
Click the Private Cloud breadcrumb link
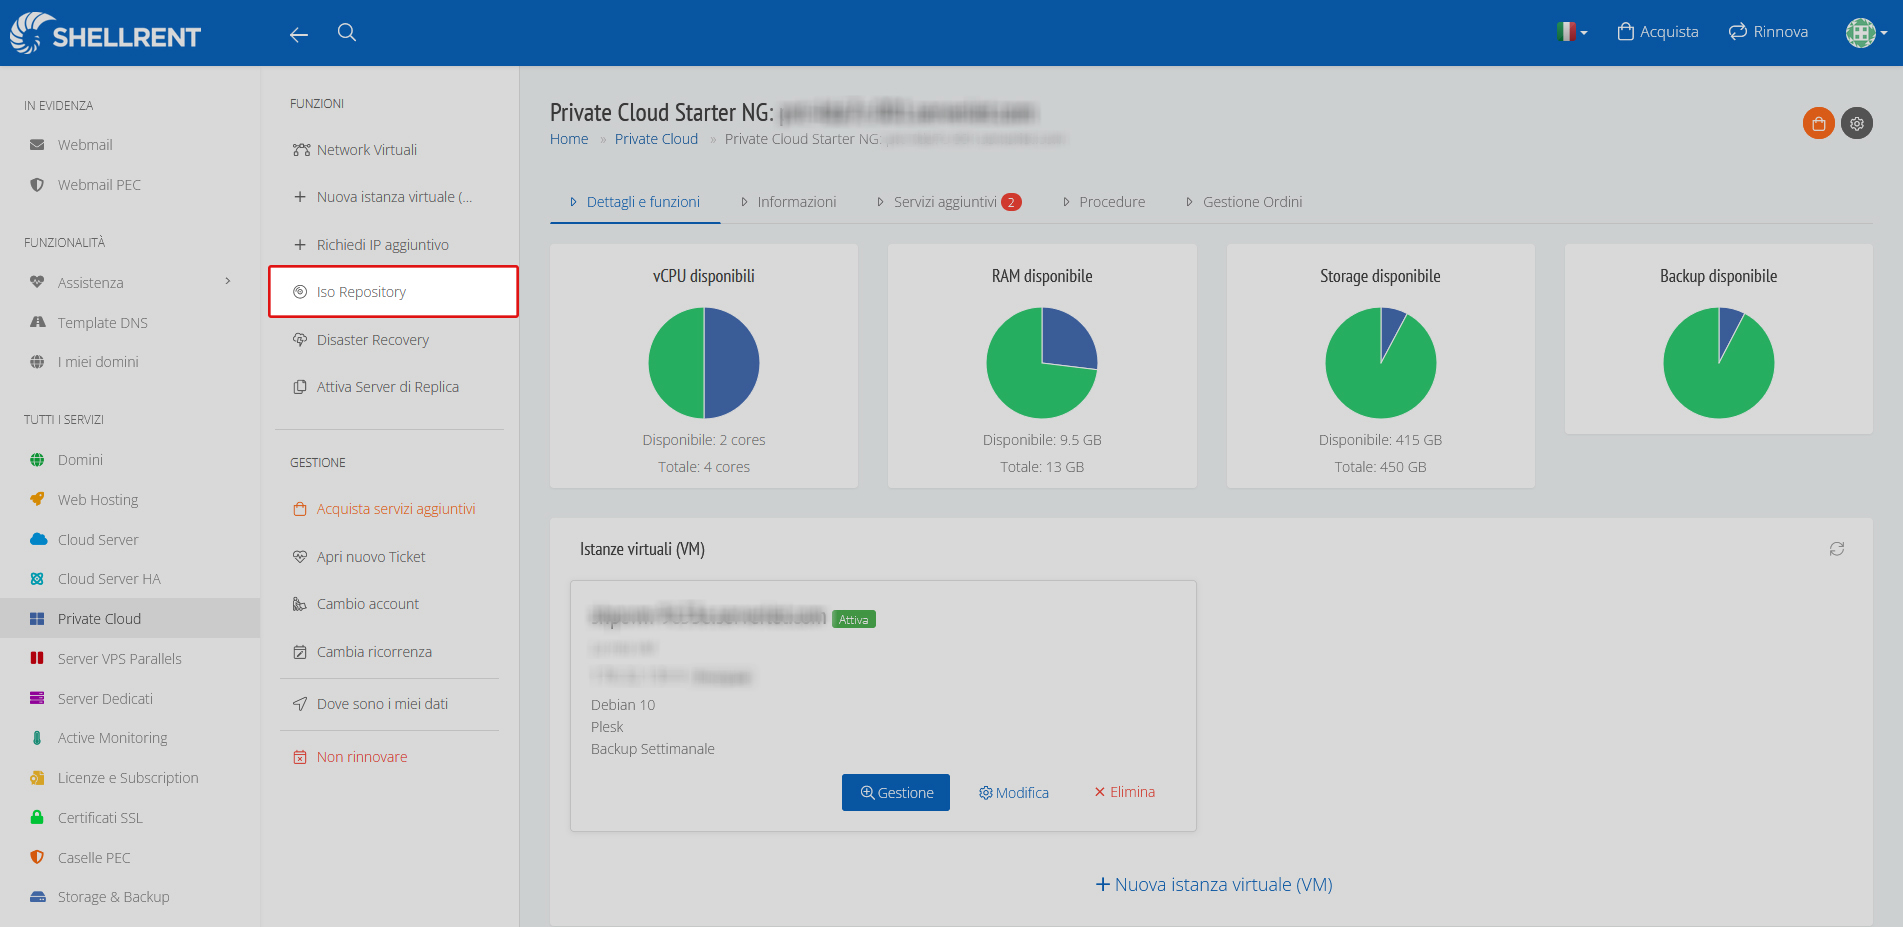coord(656,139)
